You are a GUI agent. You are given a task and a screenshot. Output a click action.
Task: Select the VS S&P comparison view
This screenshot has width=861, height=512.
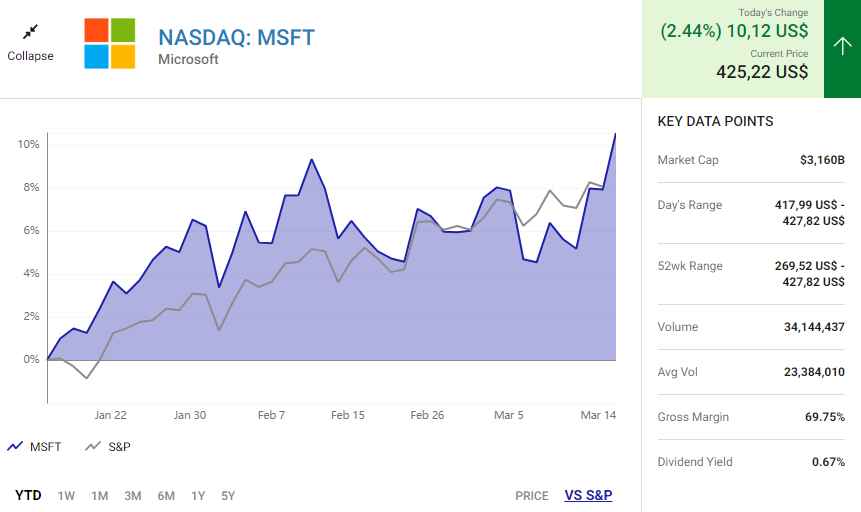pos(588,495)
